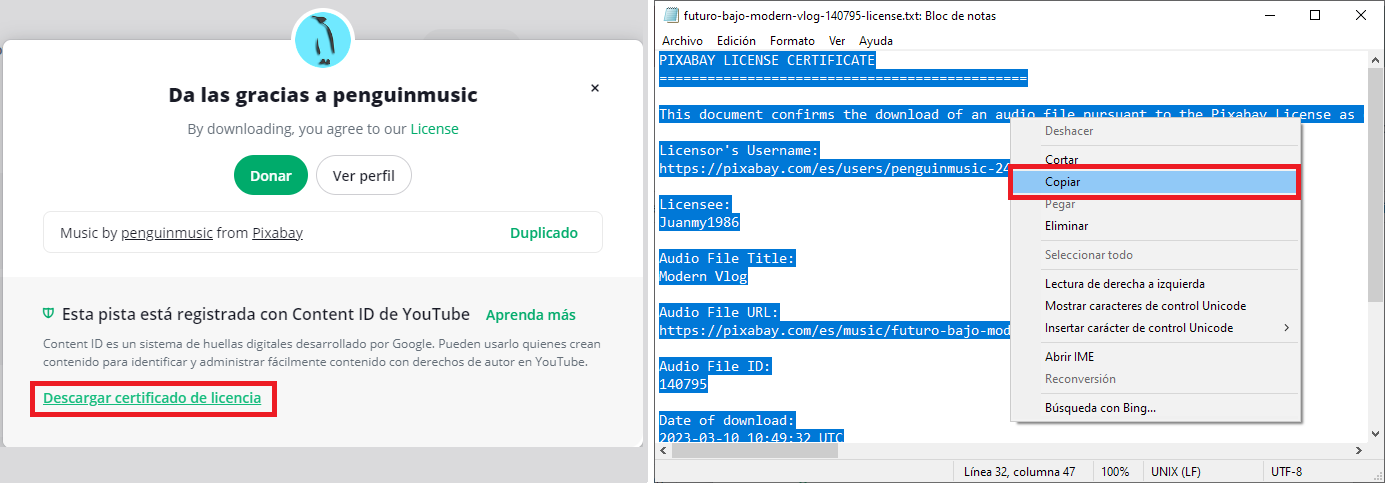Click the 100% zoom status bar entry
Viewport: 1386px width, 483px height.
pos(1115,472)
